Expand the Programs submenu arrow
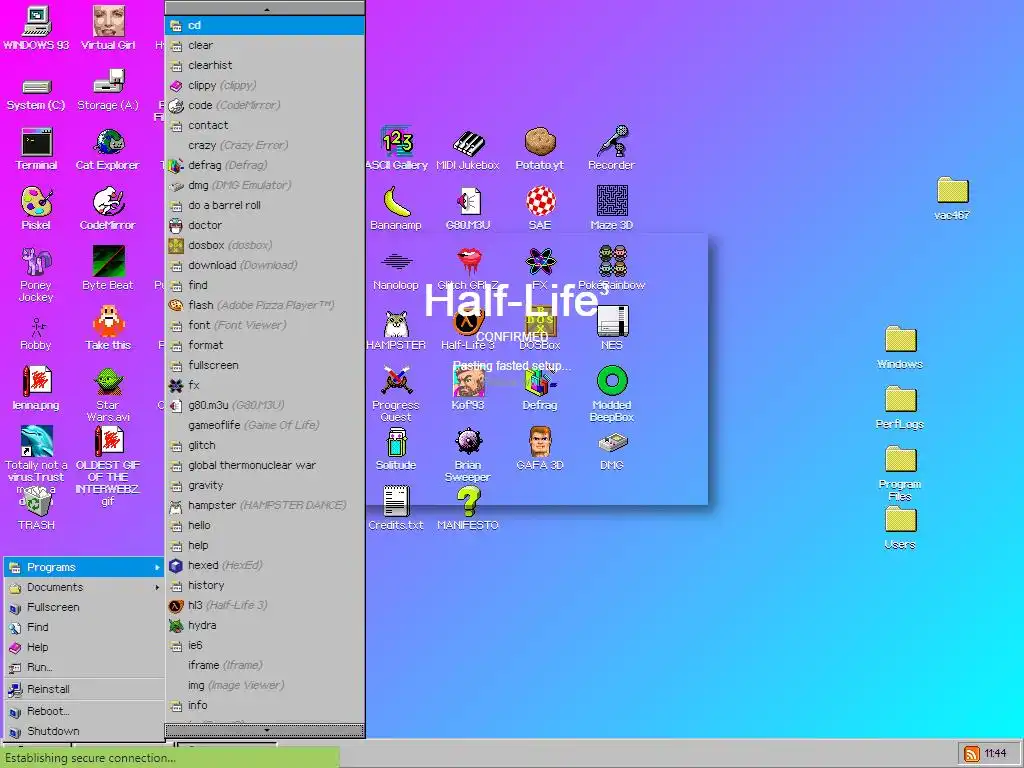 [157, 568]
